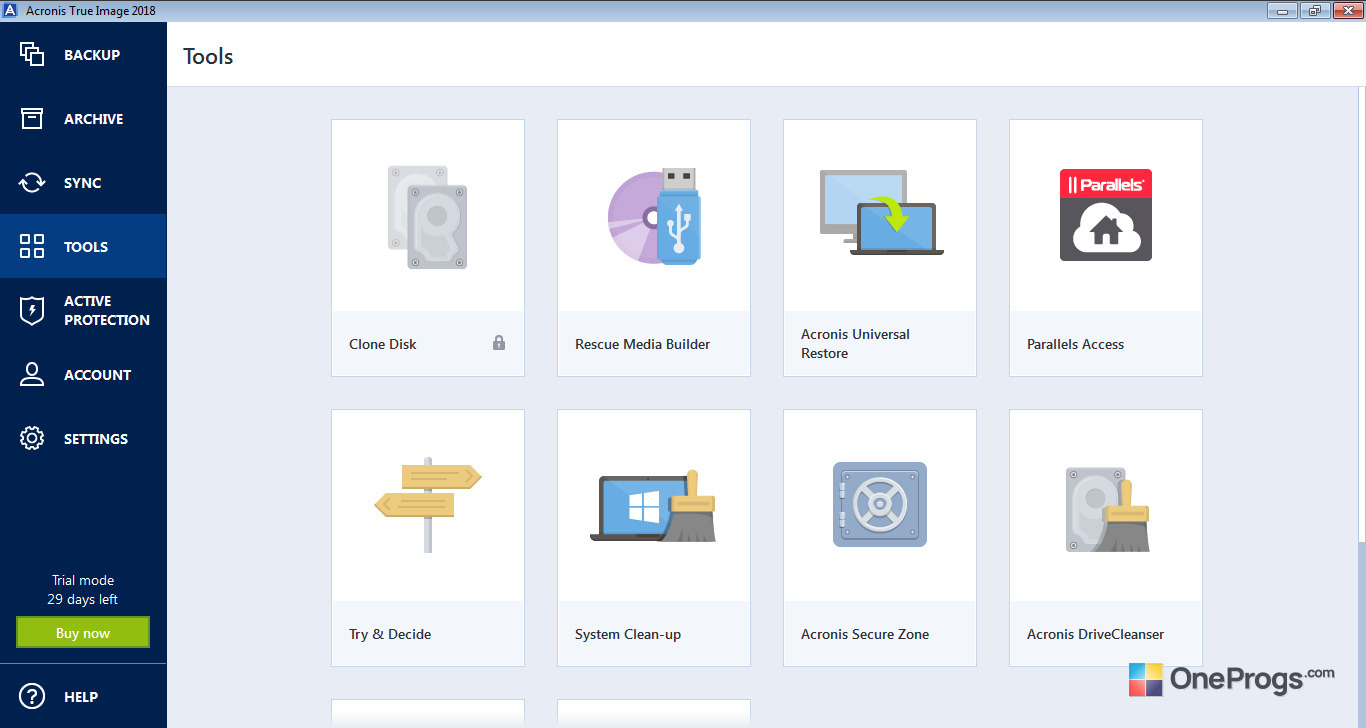Click the Try & Decide label
Viewport: 1366px width, 728px height.
pos(390,634)
